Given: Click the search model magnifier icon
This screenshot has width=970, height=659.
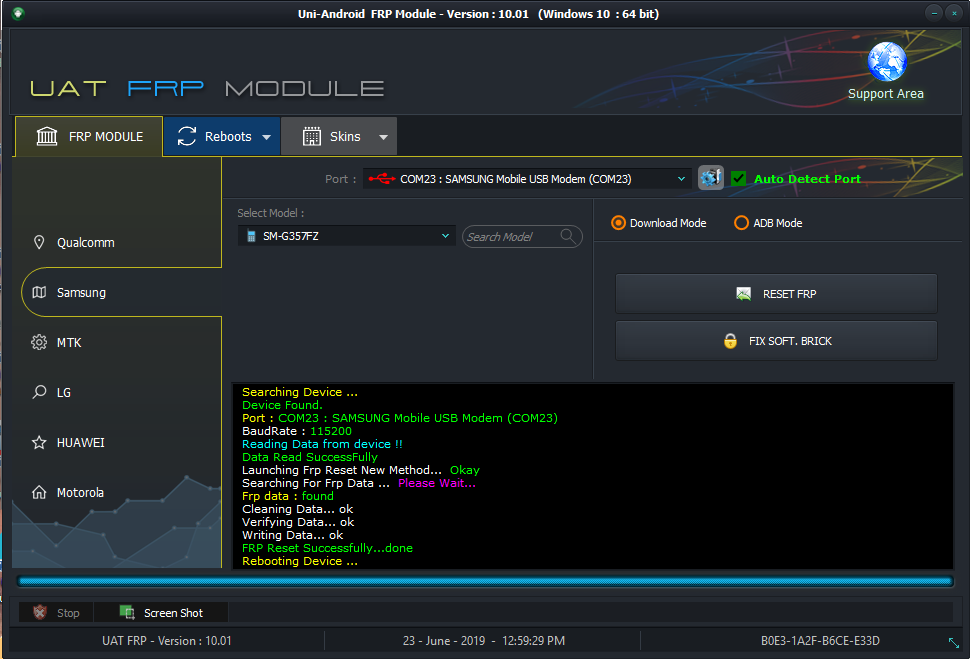Looking at the screenshot, I should tap(567, 236).
